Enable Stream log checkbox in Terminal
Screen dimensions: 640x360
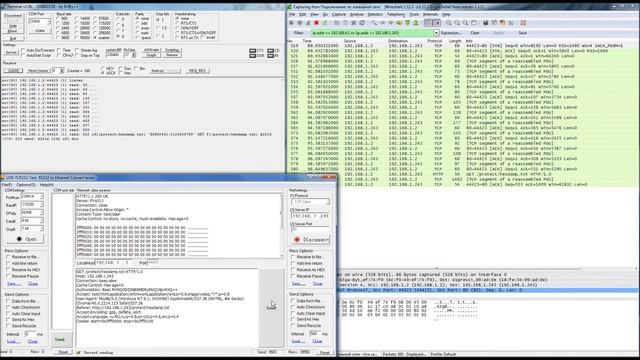[86, 50]
